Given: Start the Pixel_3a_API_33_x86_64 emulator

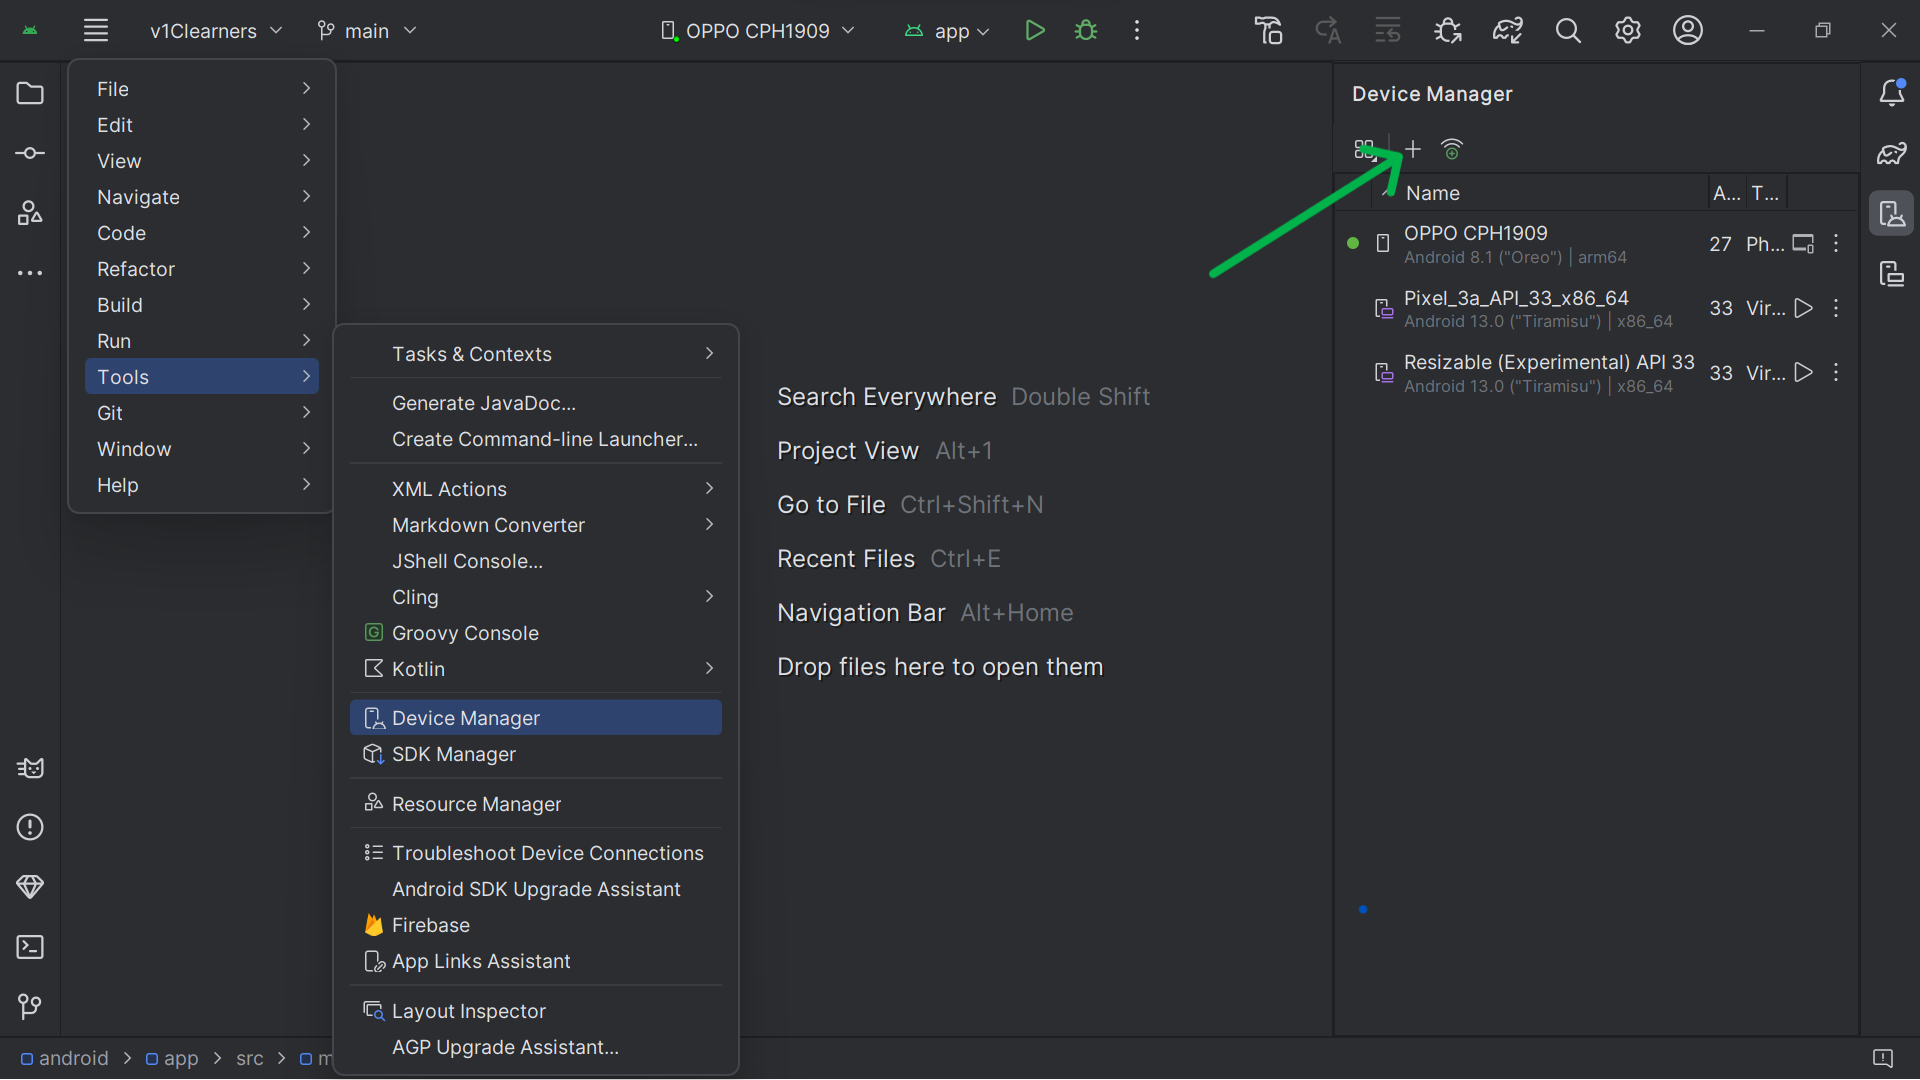Looking at the screenshot, I should coord(1803,308).
